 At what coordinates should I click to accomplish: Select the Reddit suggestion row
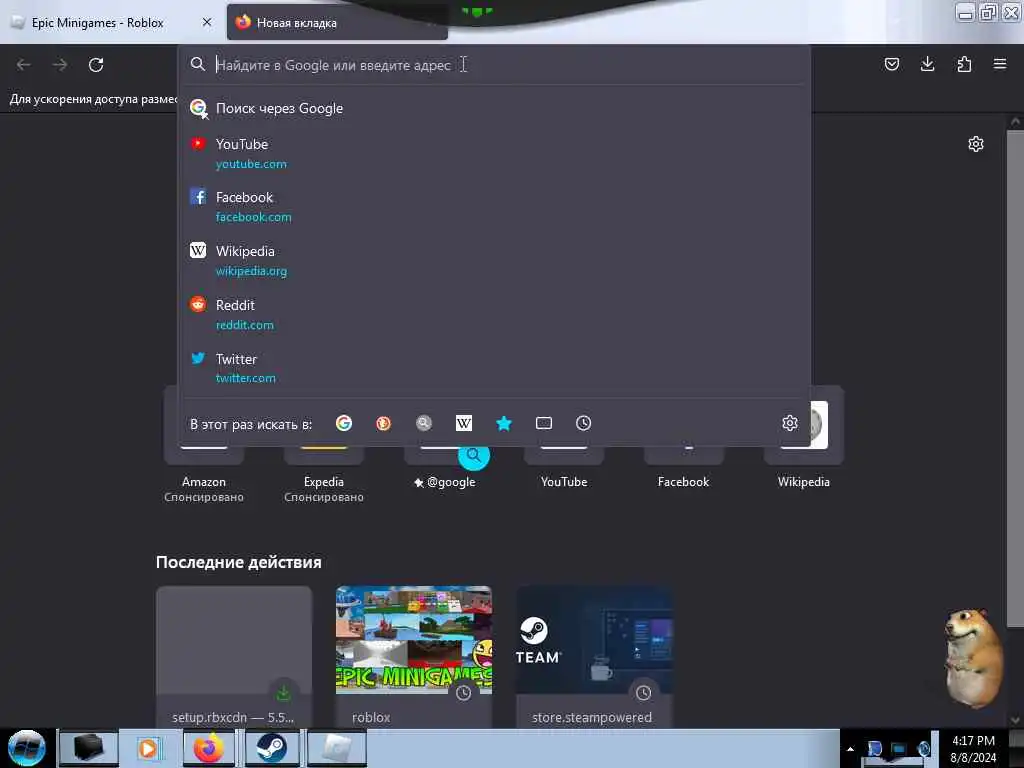(494, 315)
